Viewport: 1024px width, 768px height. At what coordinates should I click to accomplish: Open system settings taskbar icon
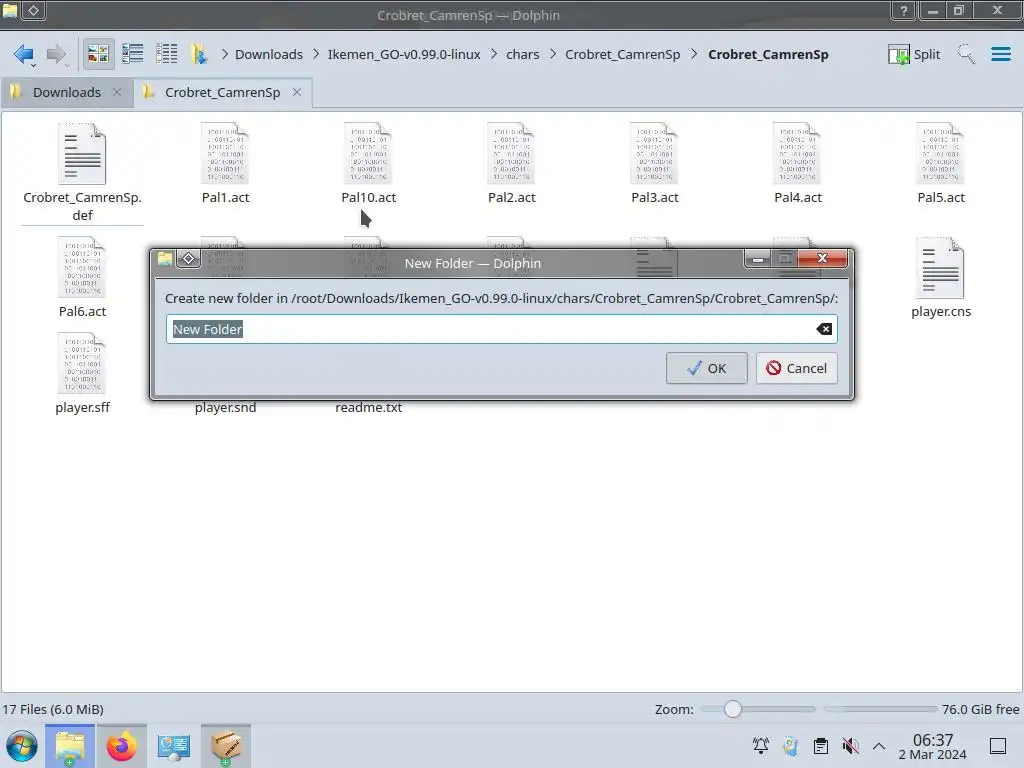tap(174, 746)
